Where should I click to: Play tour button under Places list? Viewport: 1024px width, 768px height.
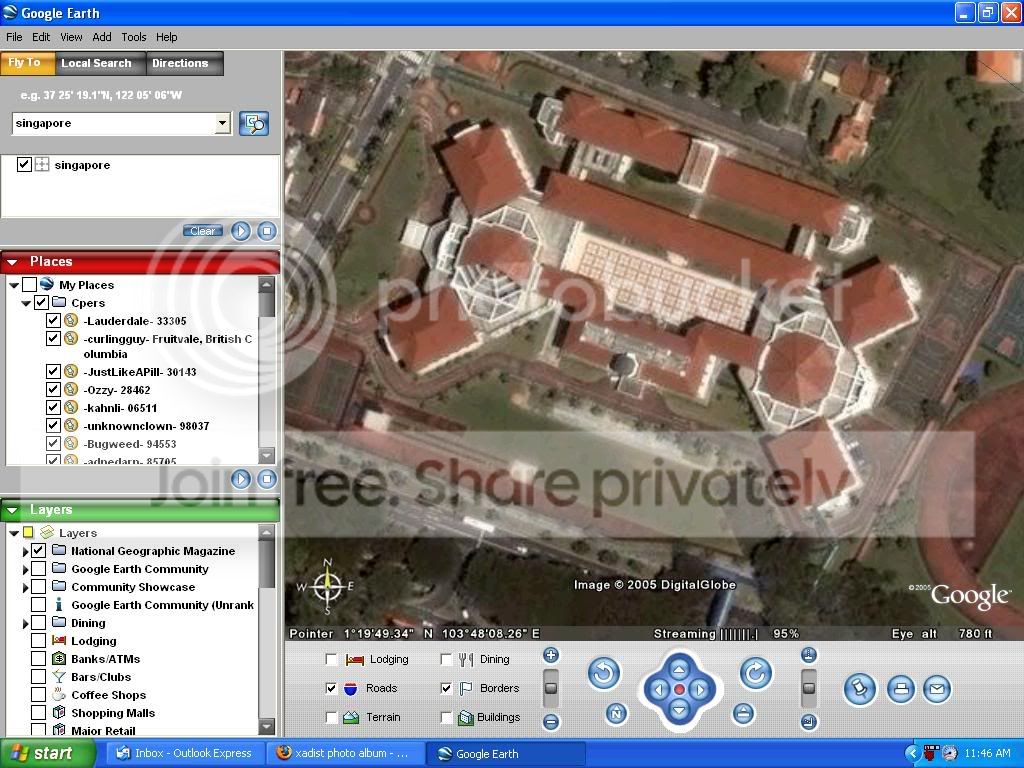coord(240,479)
